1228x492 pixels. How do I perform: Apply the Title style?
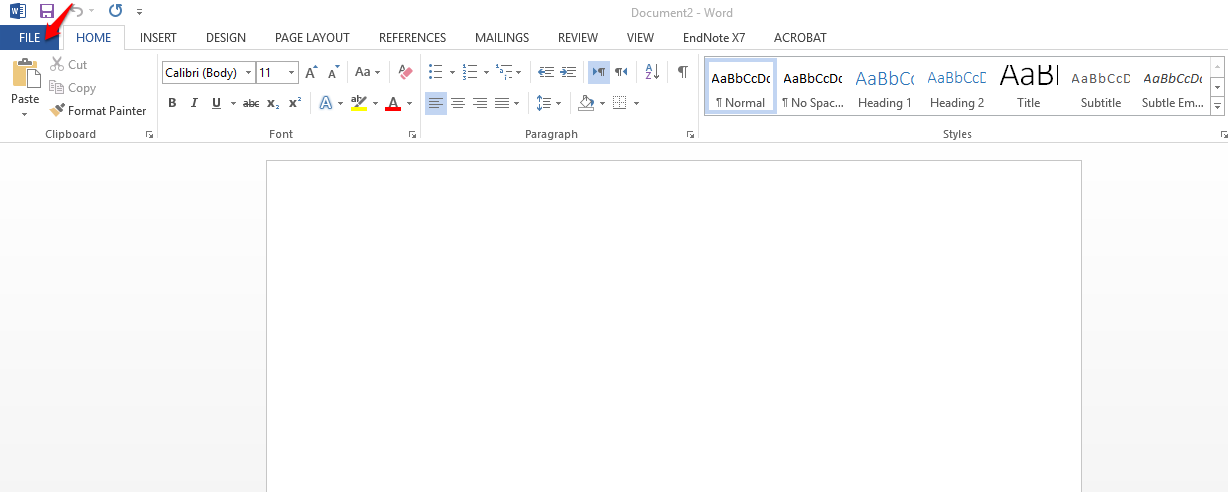(x=1029, y=87)
